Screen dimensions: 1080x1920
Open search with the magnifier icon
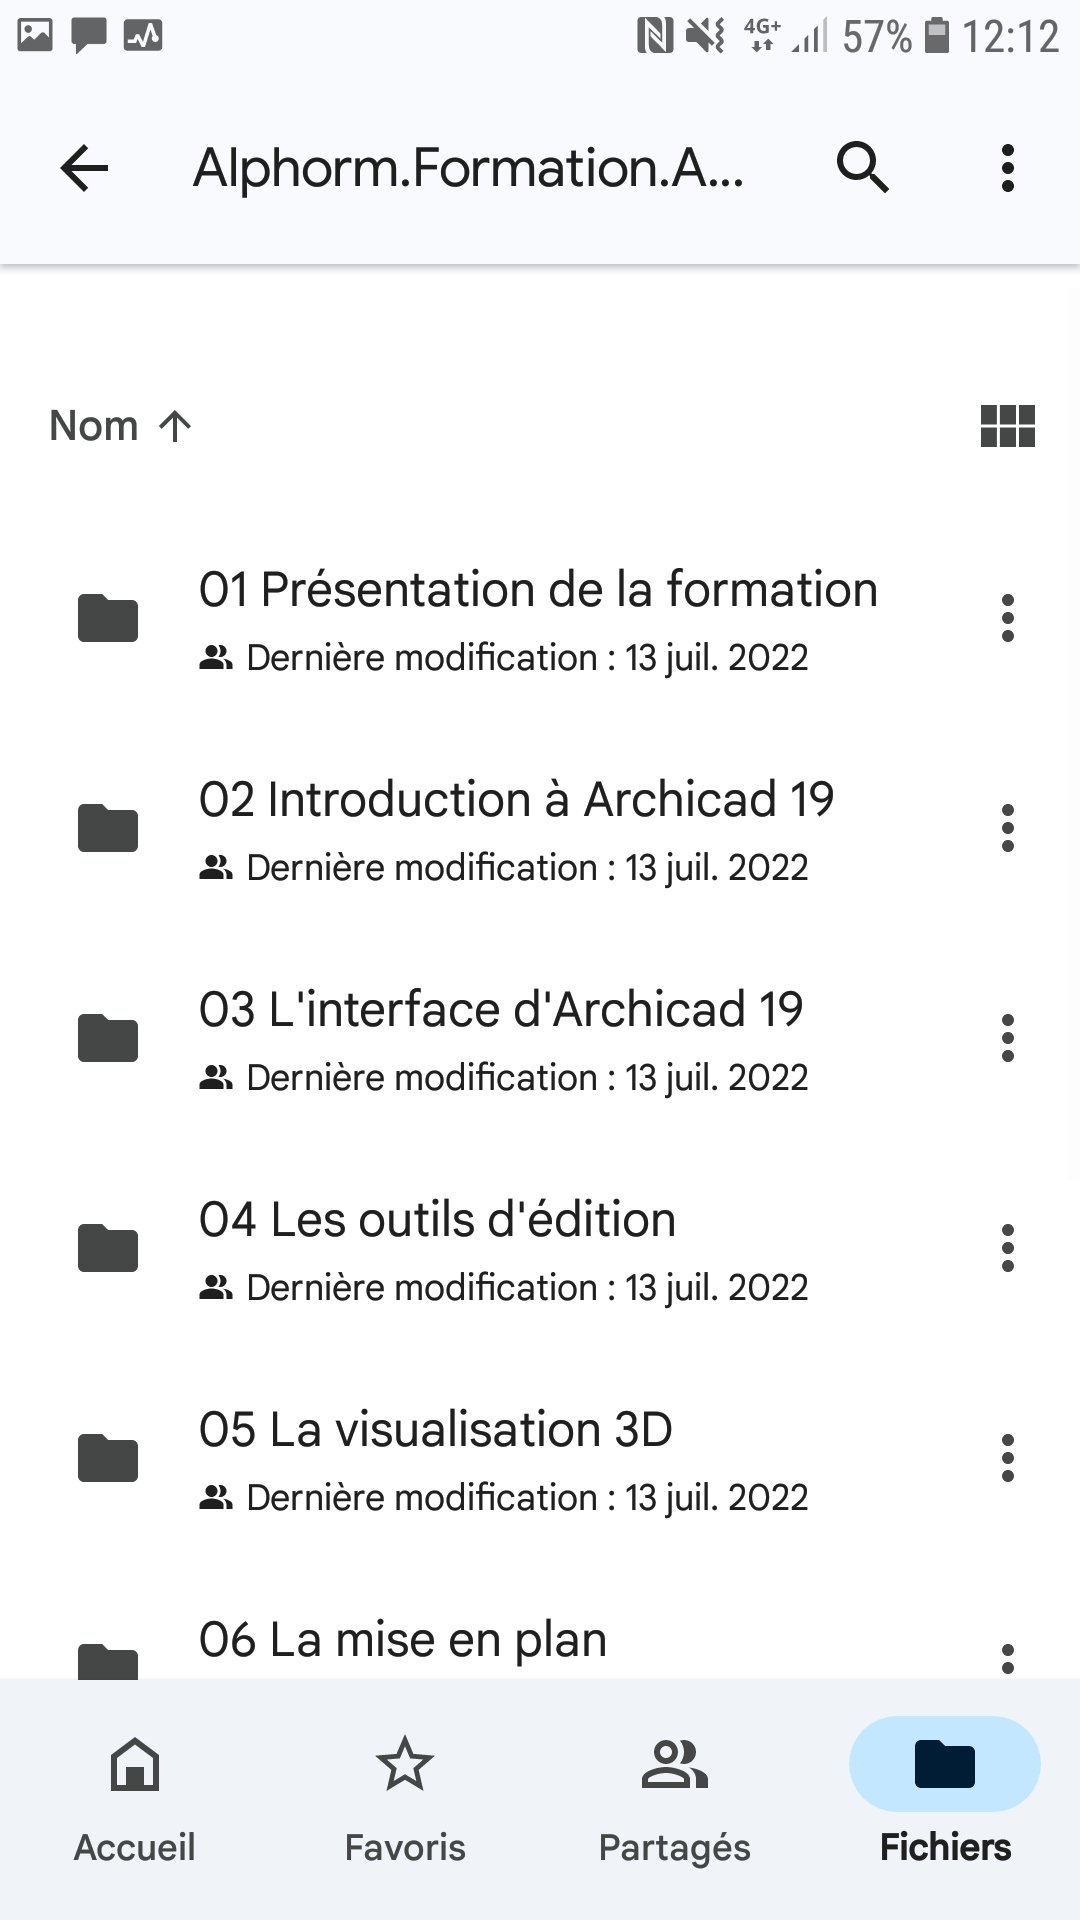[x=862, y=168]
